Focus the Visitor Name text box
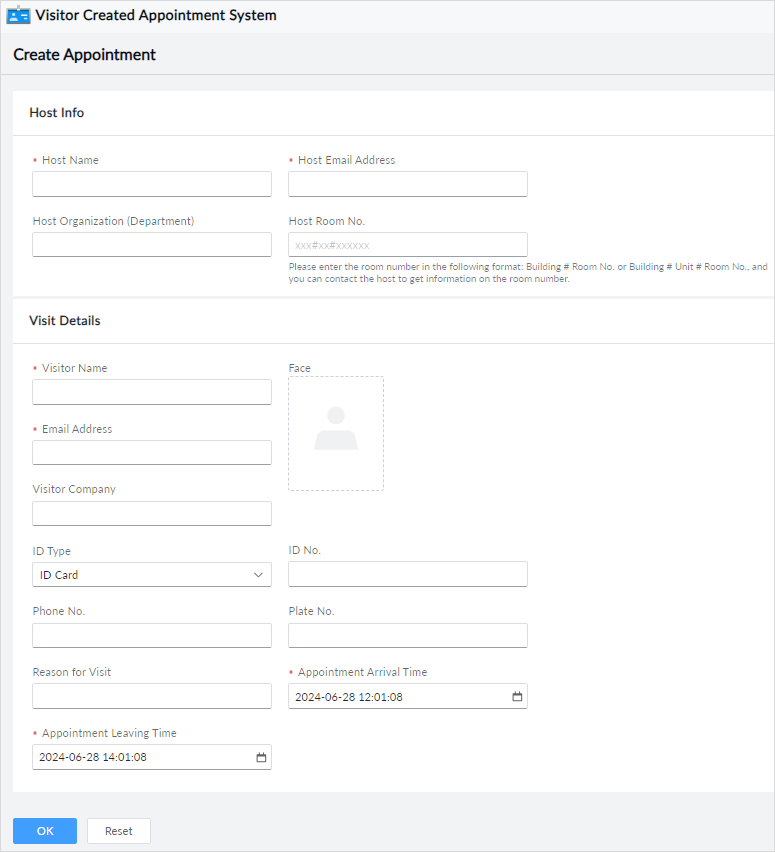Viewport: 775px width, 852px height. click(x=152, y=392)
